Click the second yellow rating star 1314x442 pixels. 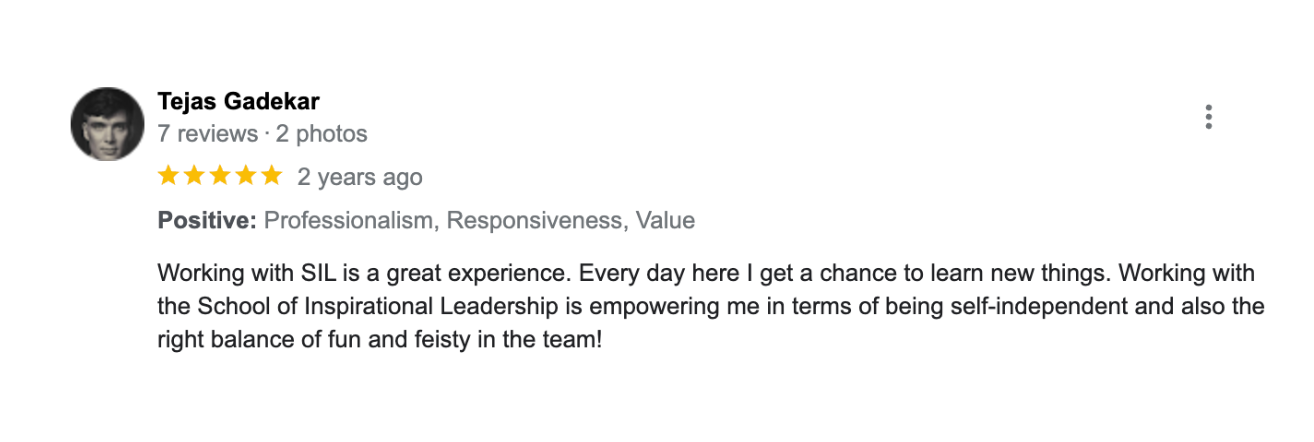click(194, 177)
